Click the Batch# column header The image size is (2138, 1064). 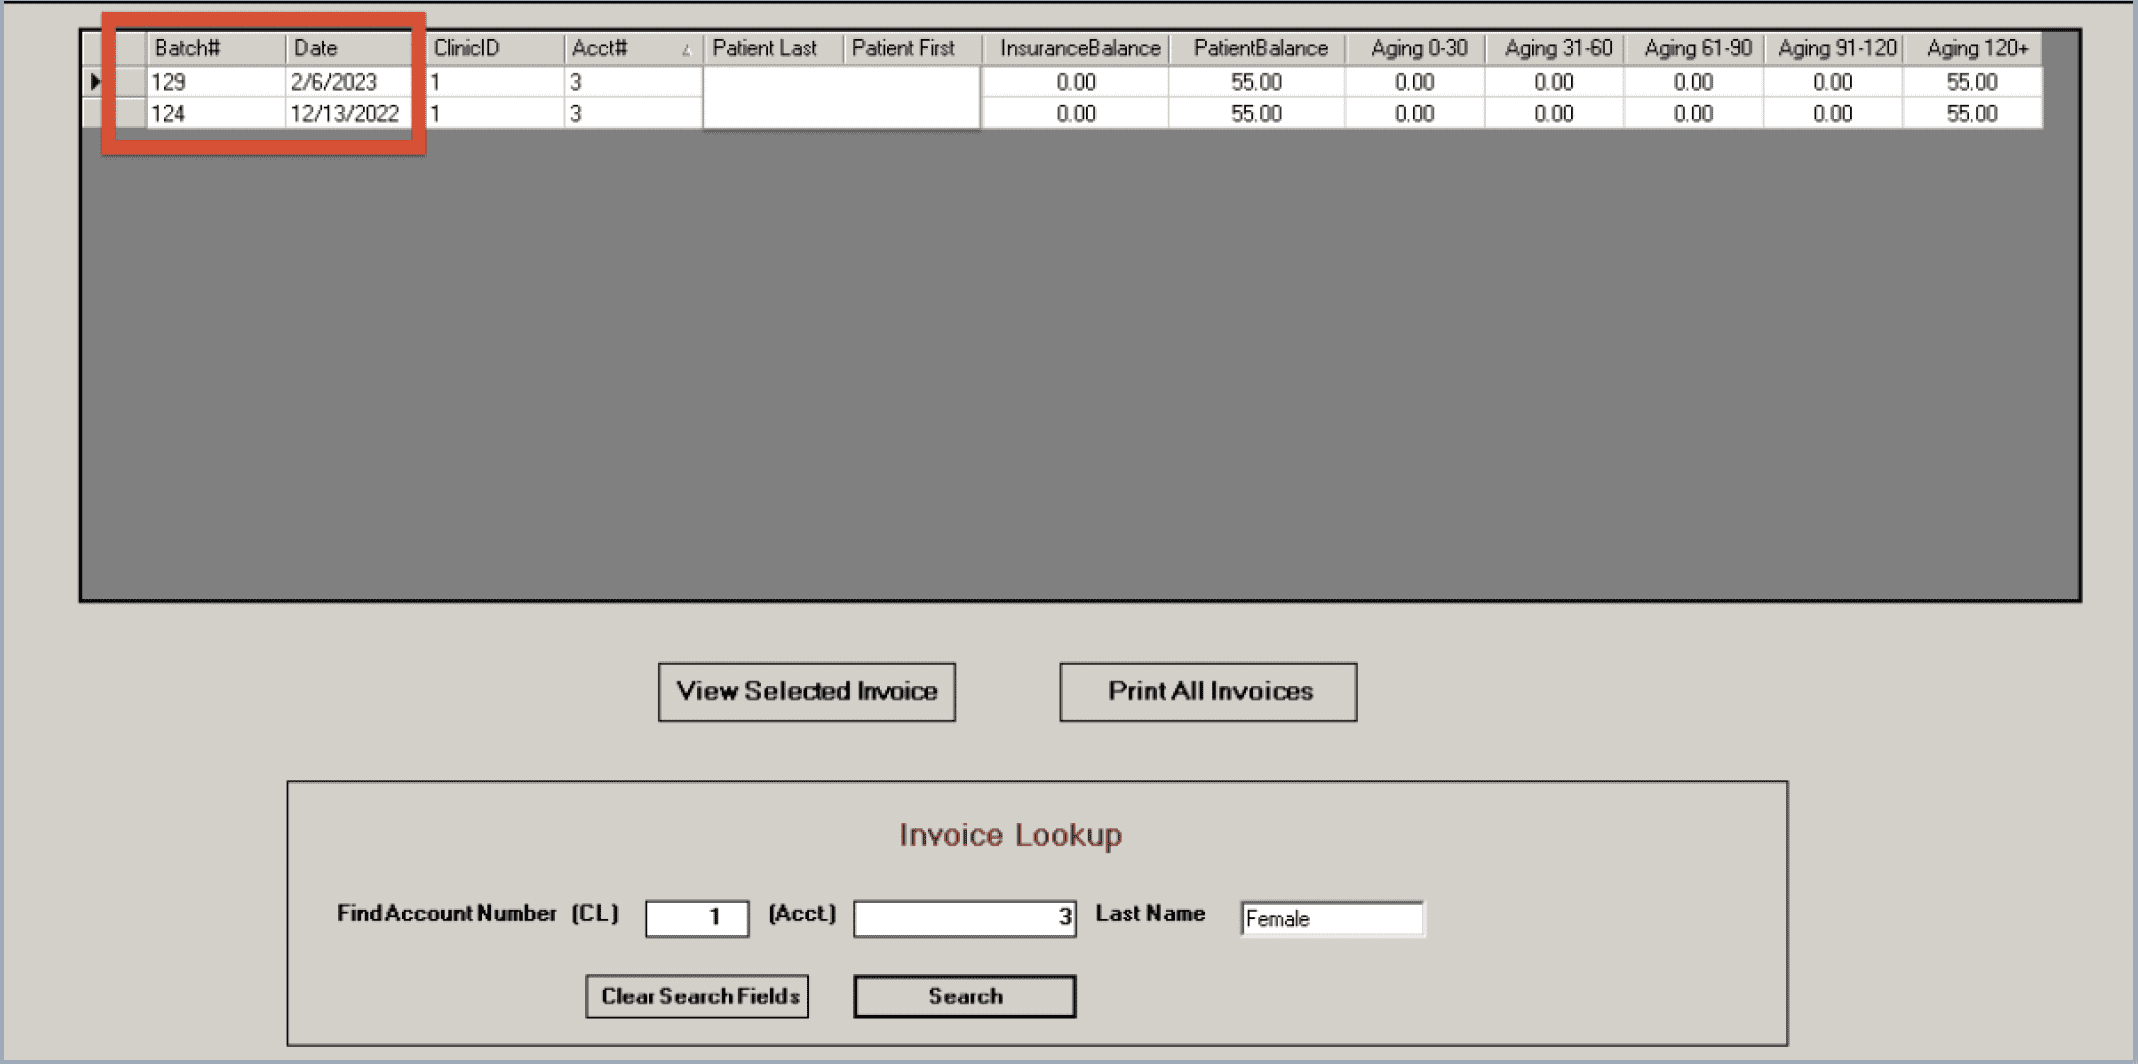pos(215,48)
